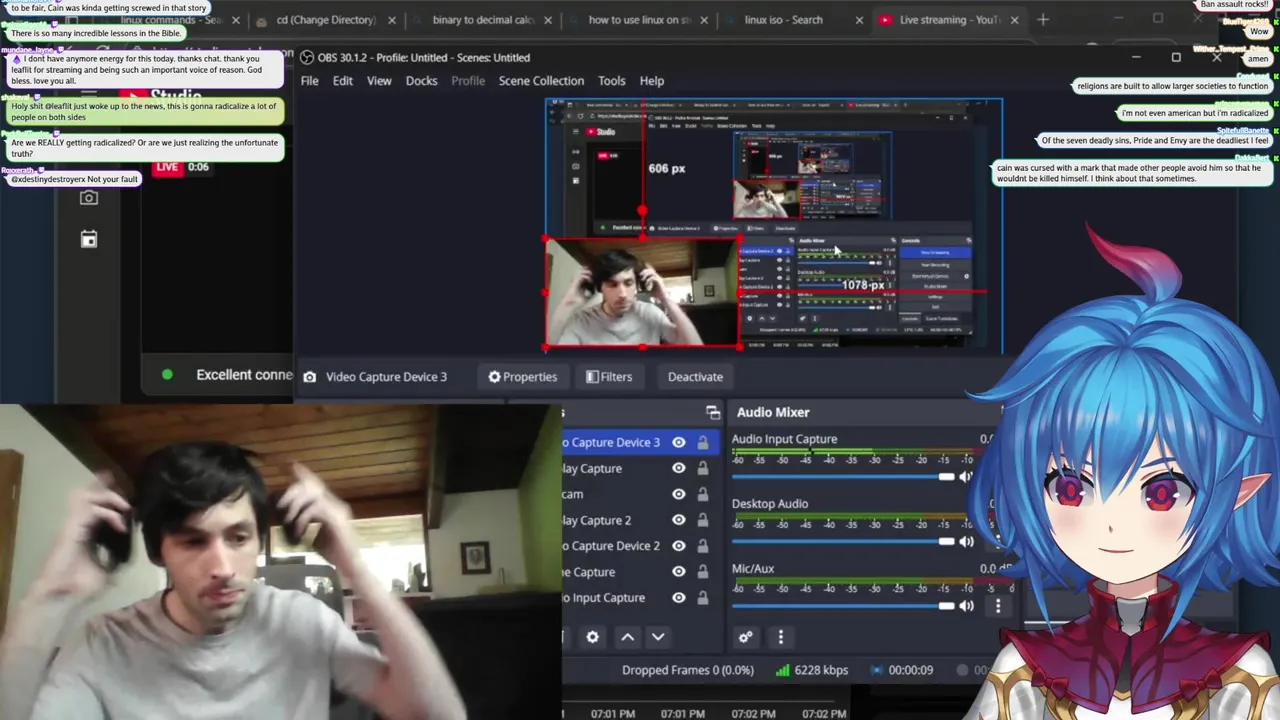
Task: Mute the Mic/Aux channel
Action: tap(966, 606)
